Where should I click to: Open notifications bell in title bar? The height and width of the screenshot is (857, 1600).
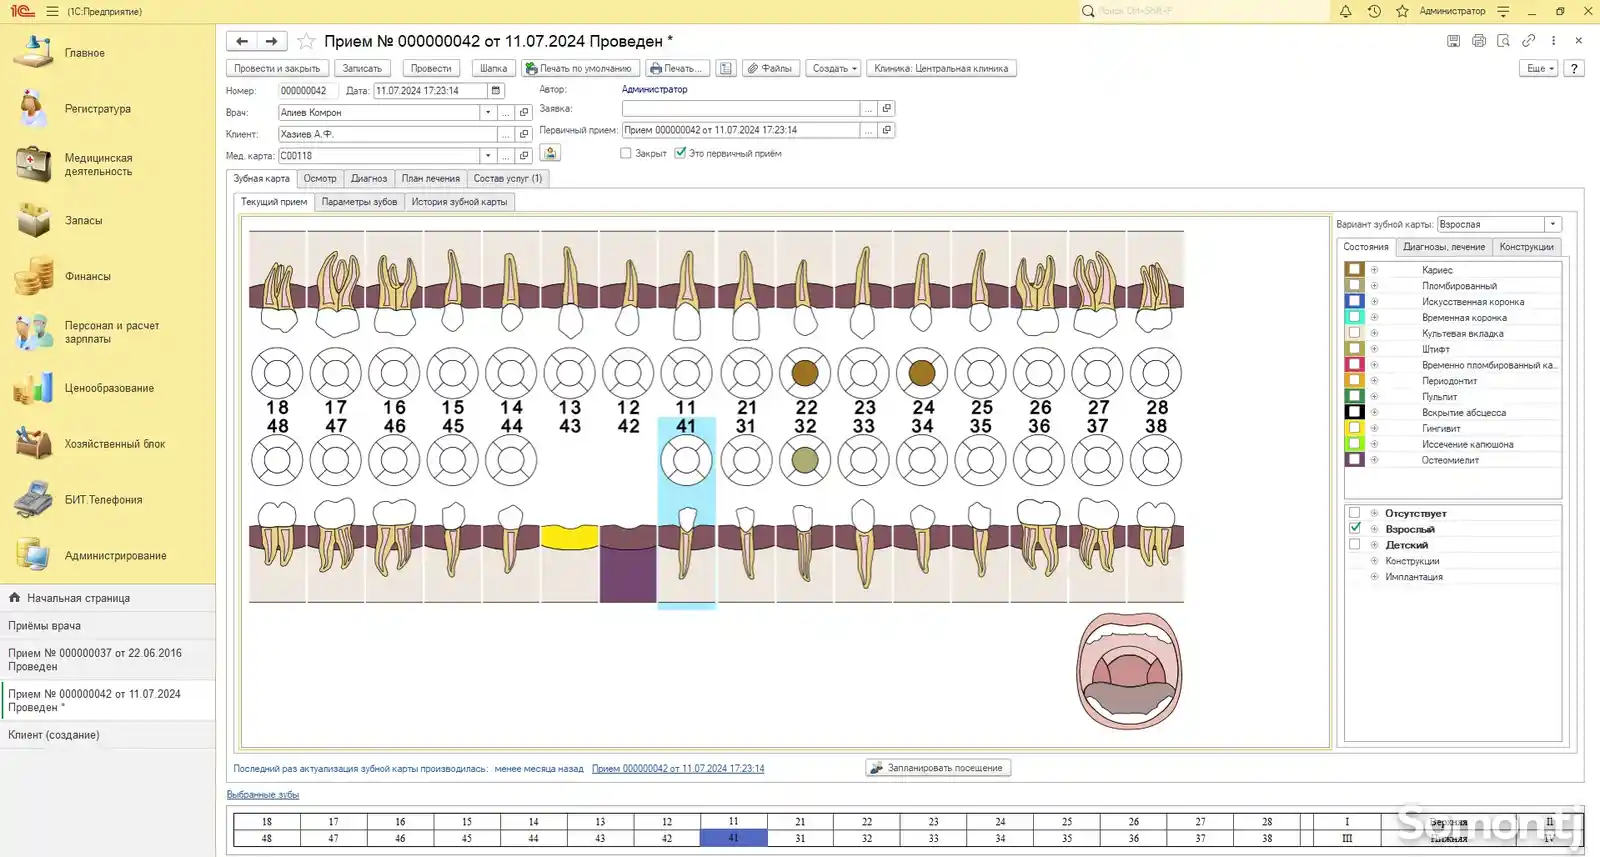click(1345, 11)
